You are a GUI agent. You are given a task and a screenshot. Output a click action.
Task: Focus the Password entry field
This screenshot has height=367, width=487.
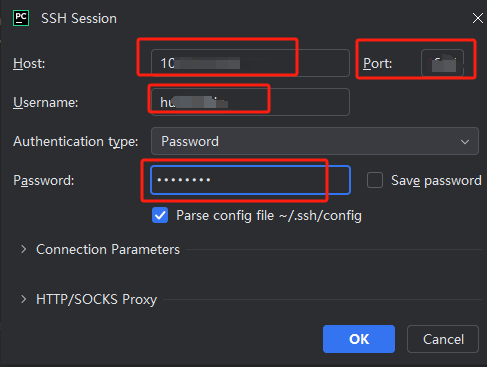[250, 180]
